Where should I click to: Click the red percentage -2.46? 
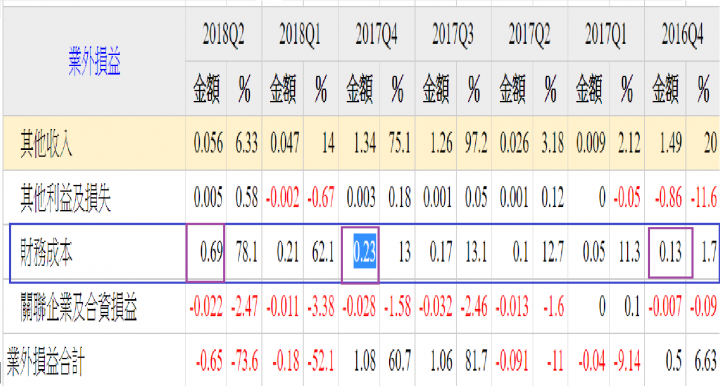click(x=474, y=307)
